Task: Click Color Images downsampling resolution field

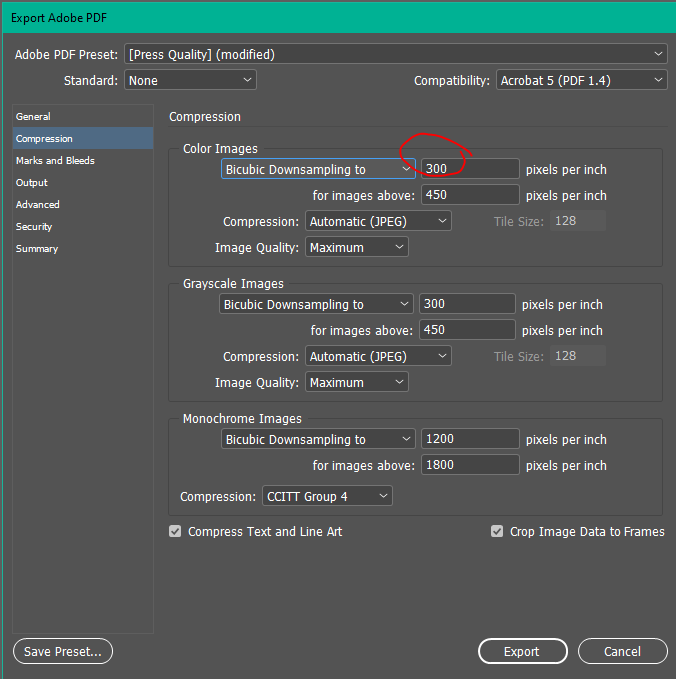Action: (x=469, y=170)
